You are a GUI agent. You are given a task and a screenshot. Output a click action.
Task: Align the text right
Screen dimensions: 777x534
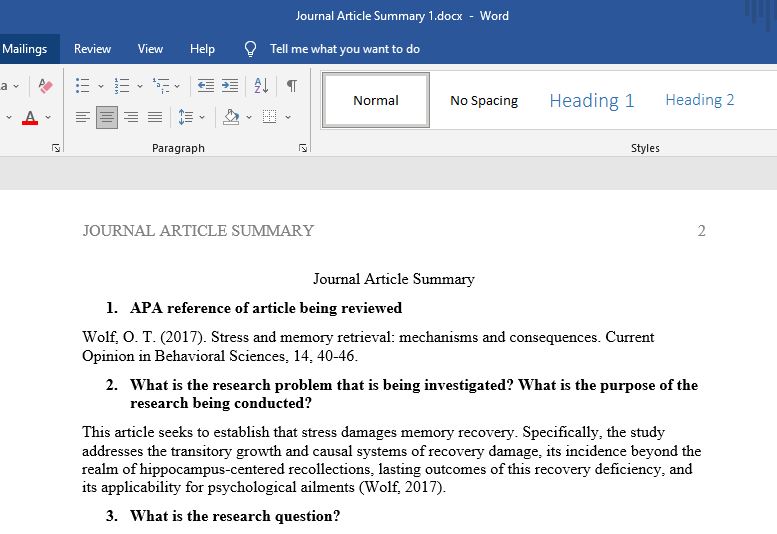click(131, 117)
